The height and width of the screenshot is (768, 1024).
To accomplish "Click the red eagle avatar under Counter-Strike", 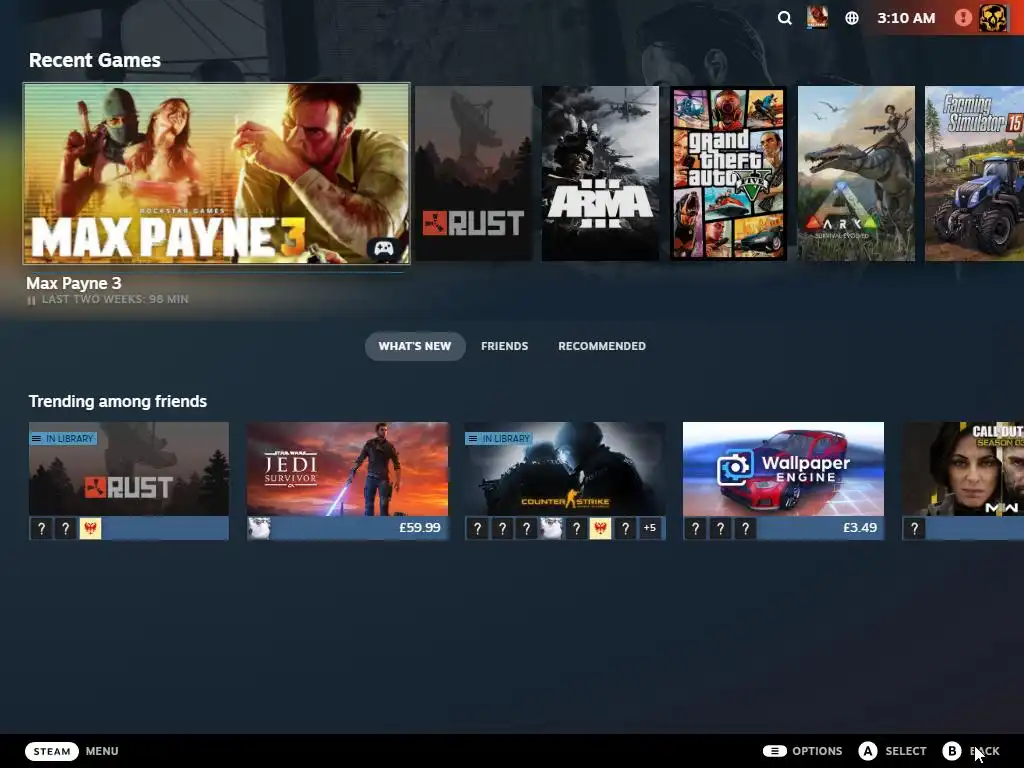I will tap(600, 528).
